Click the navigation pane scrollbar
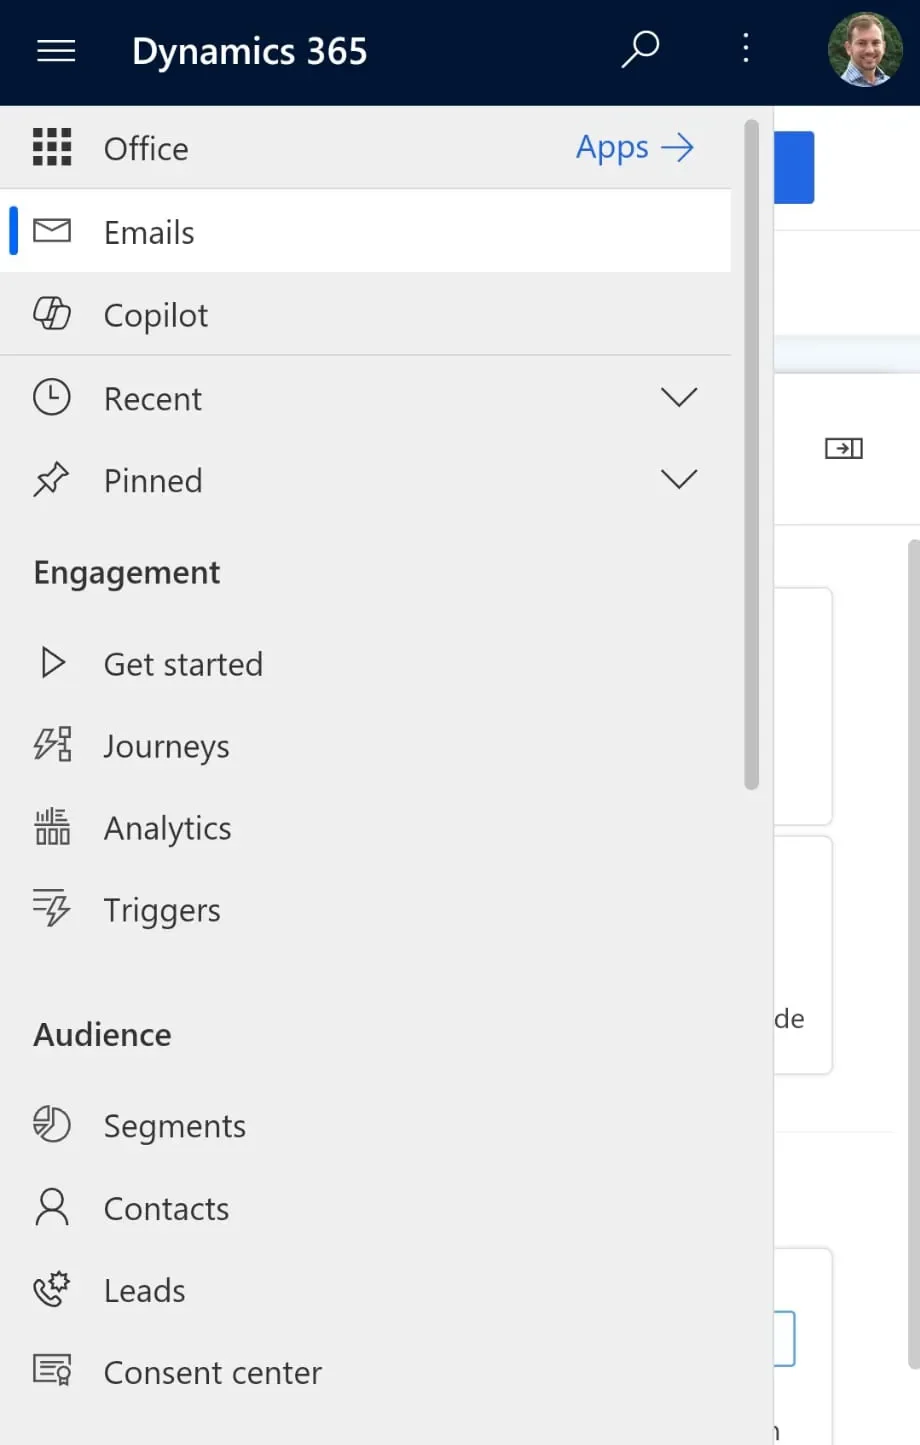Viewport: 920px width, 1445px height. tap(752, 455)
